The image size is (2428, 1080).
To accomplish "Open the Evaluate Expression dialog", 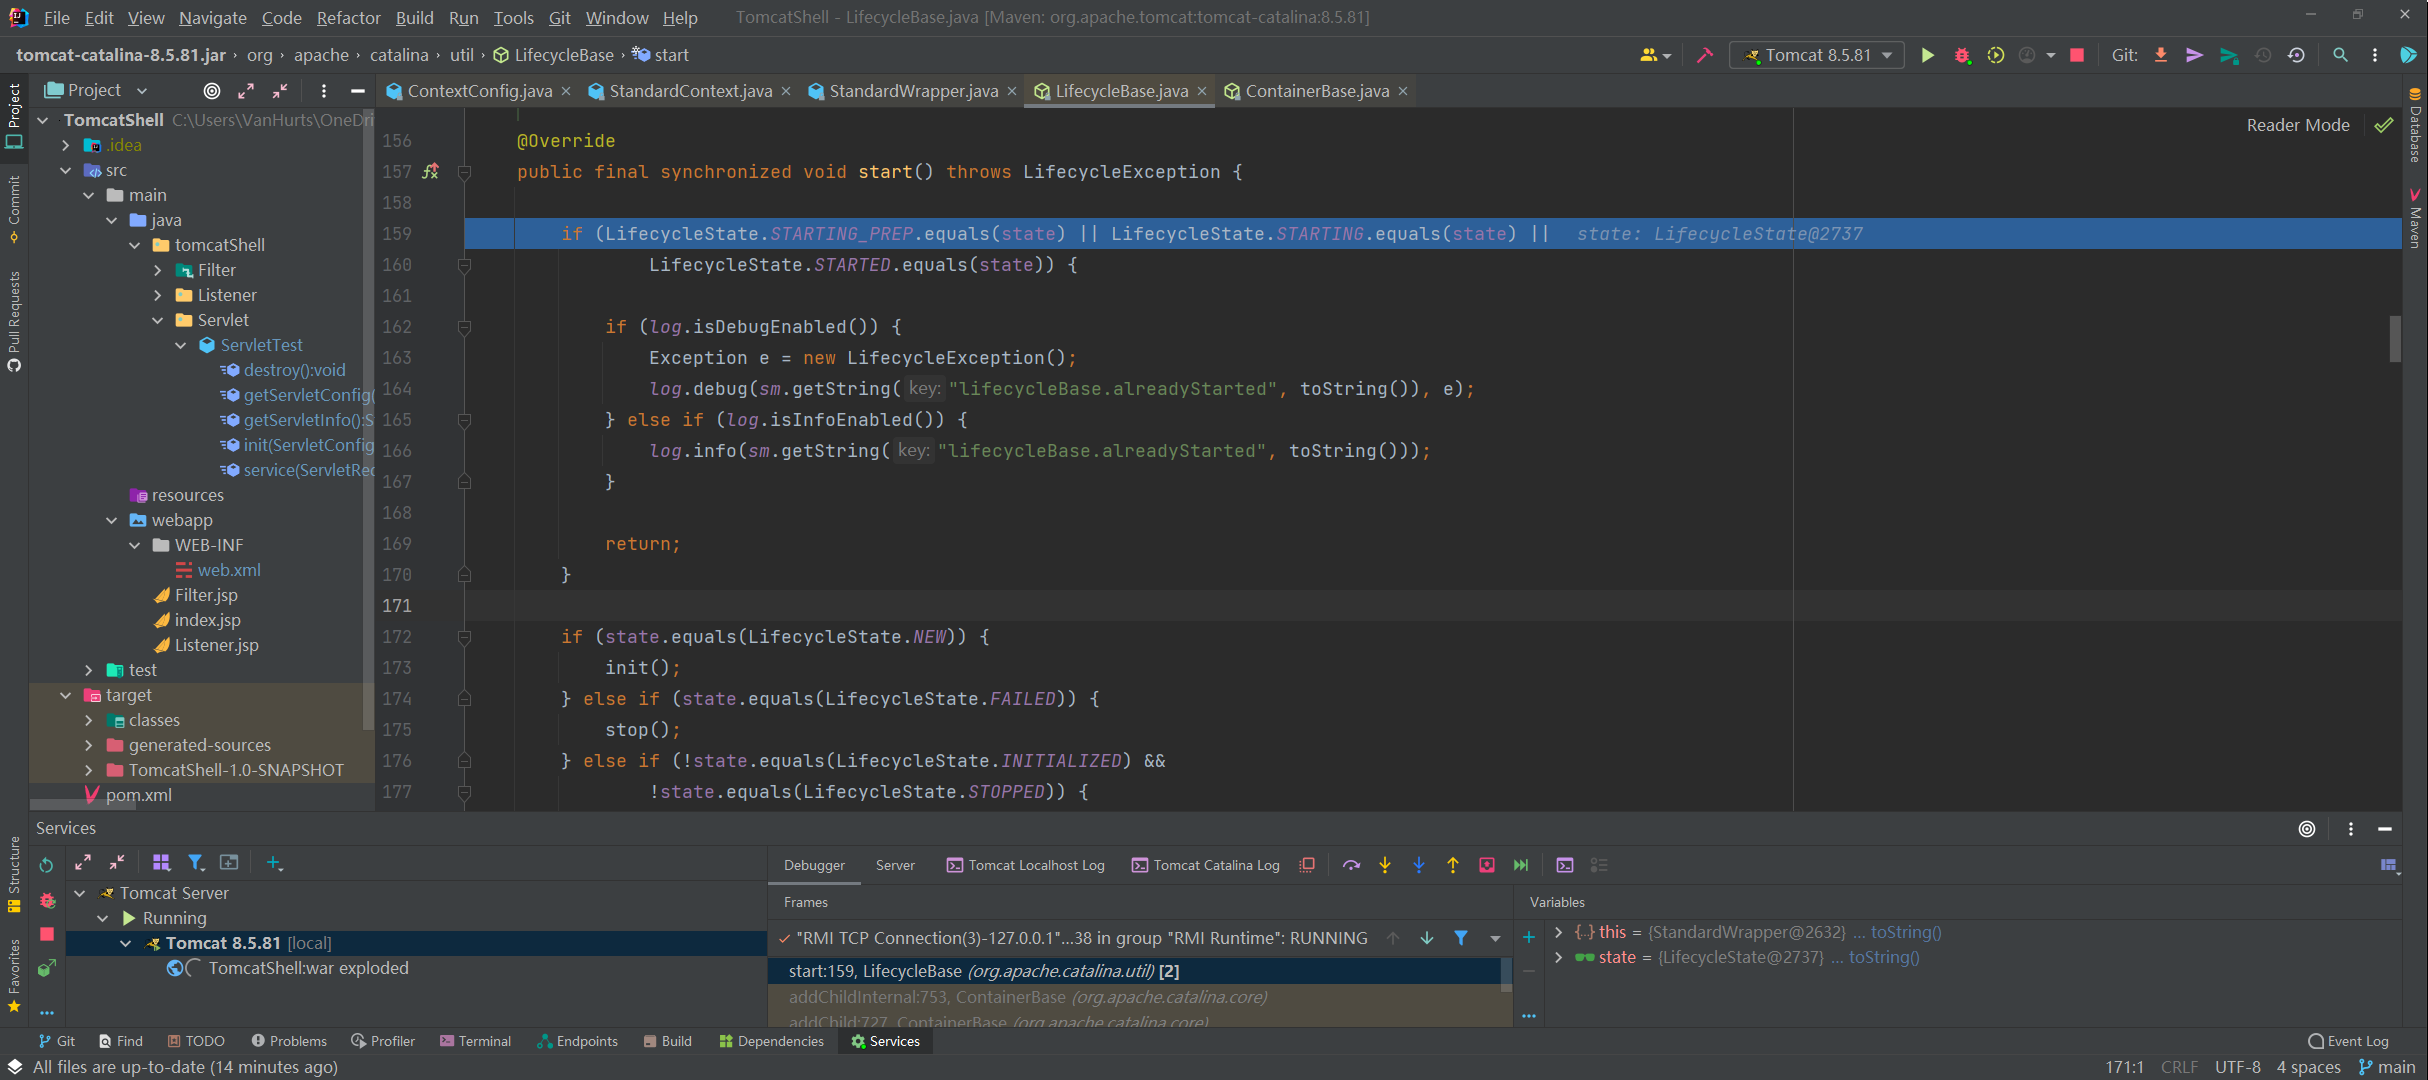I will (1565, 866).
